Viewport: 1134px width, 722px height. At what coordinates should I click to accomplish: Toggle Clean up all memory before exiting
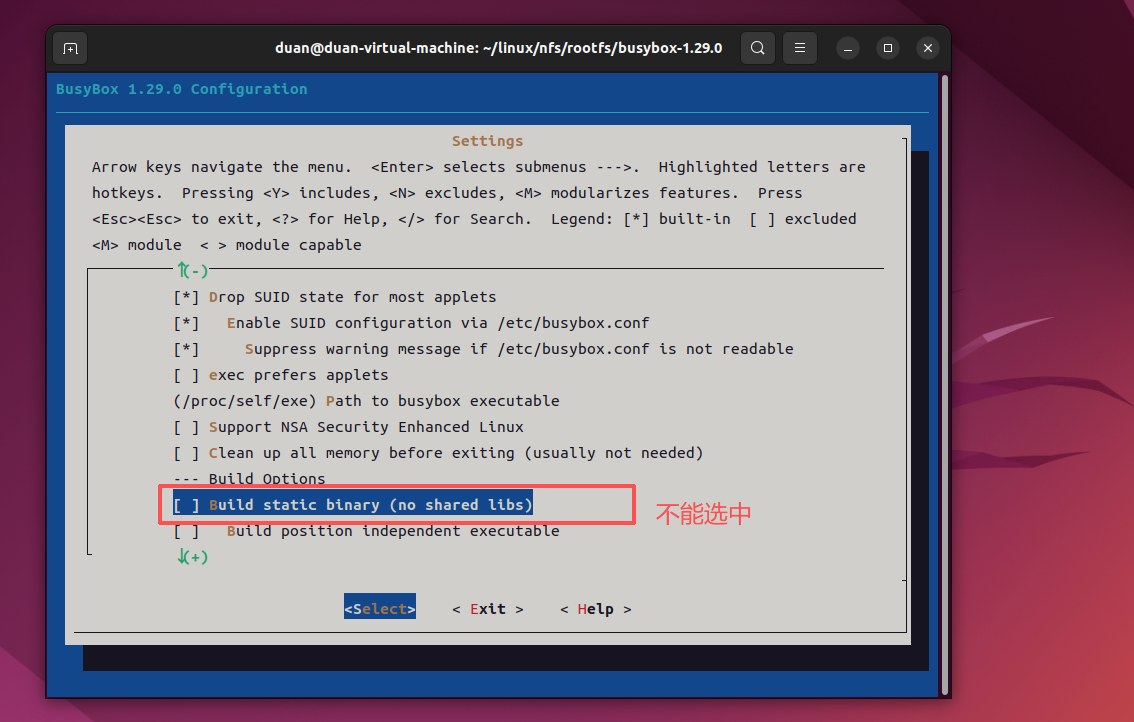(438, 454)
